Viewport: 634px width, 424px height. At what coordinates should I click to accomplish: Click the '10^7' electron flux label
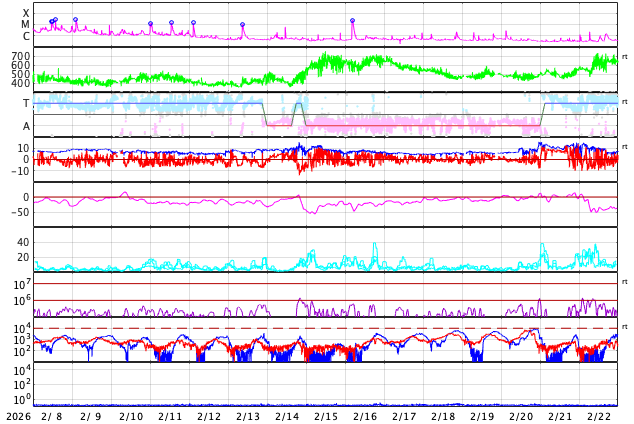(22, 284)
